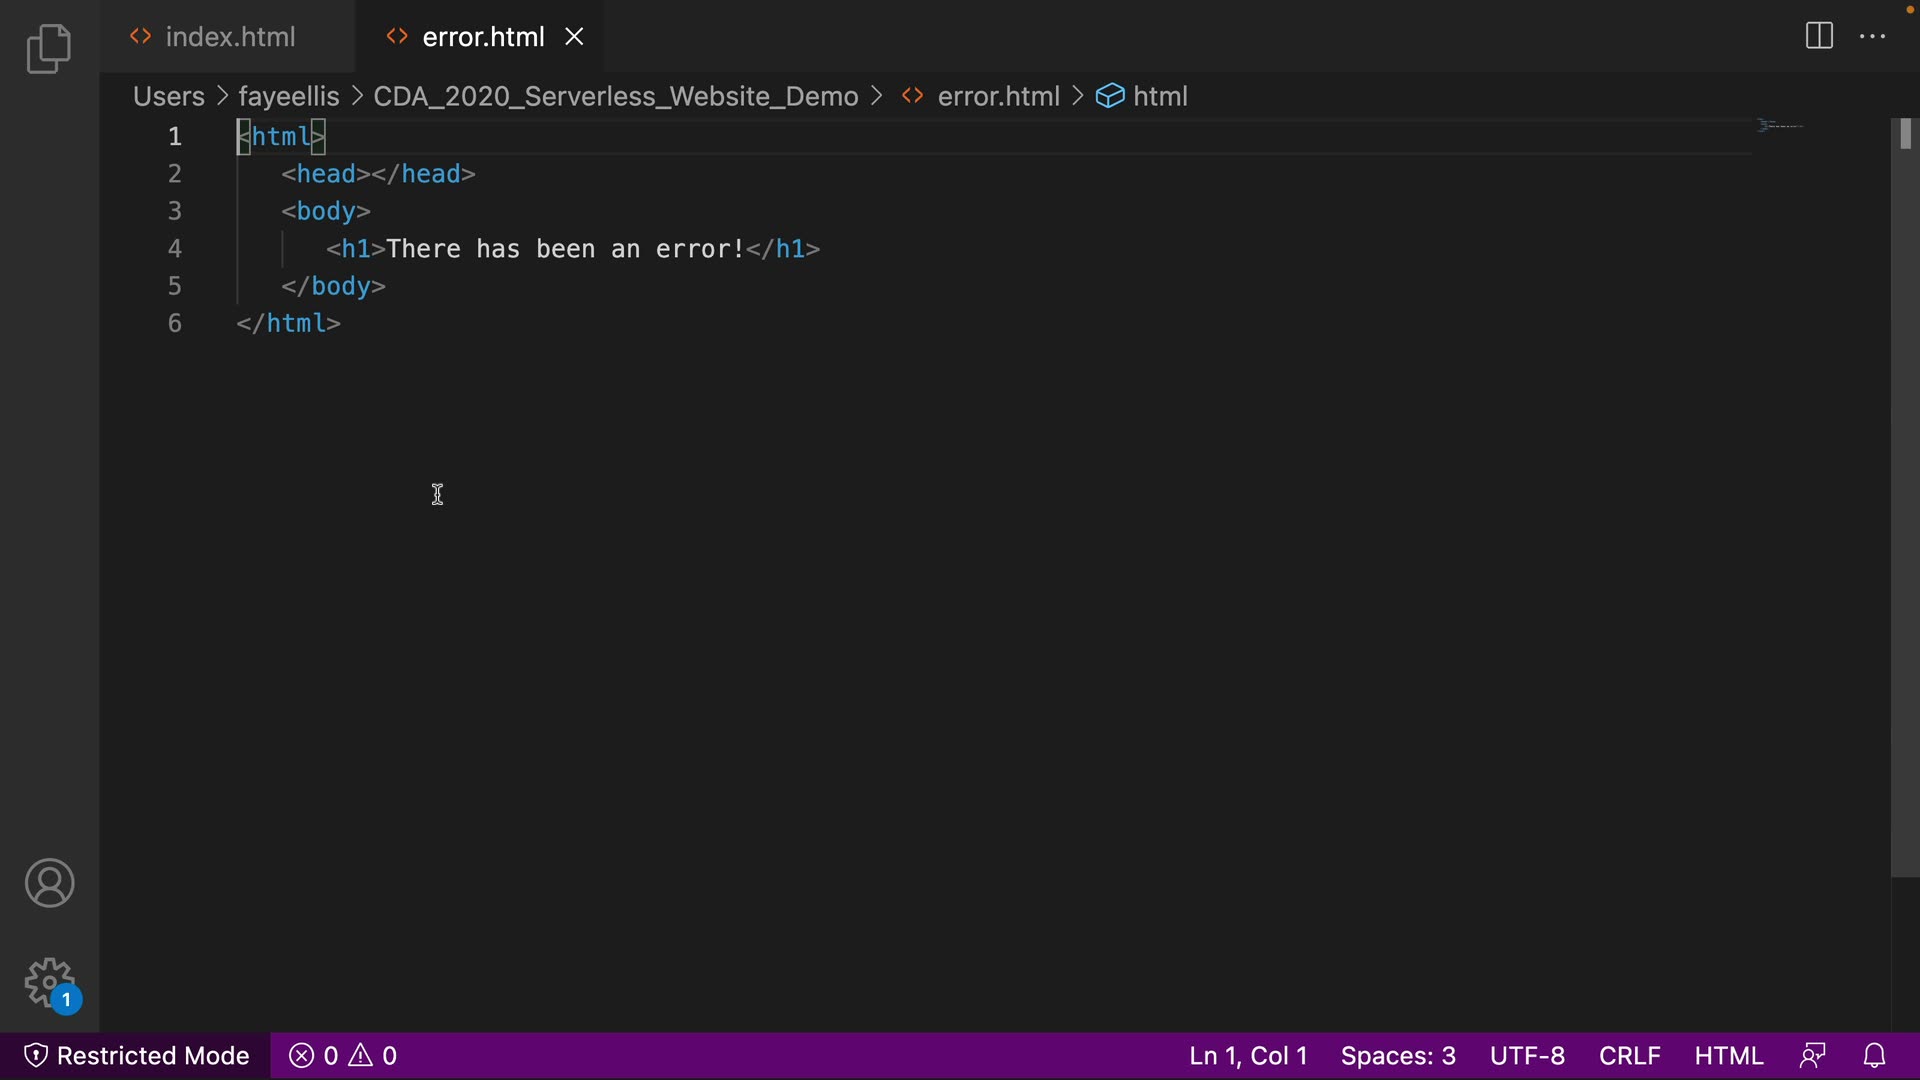Open notifications bell in status bar
The image size is (1920, 1080).
coord(1875,1056)
